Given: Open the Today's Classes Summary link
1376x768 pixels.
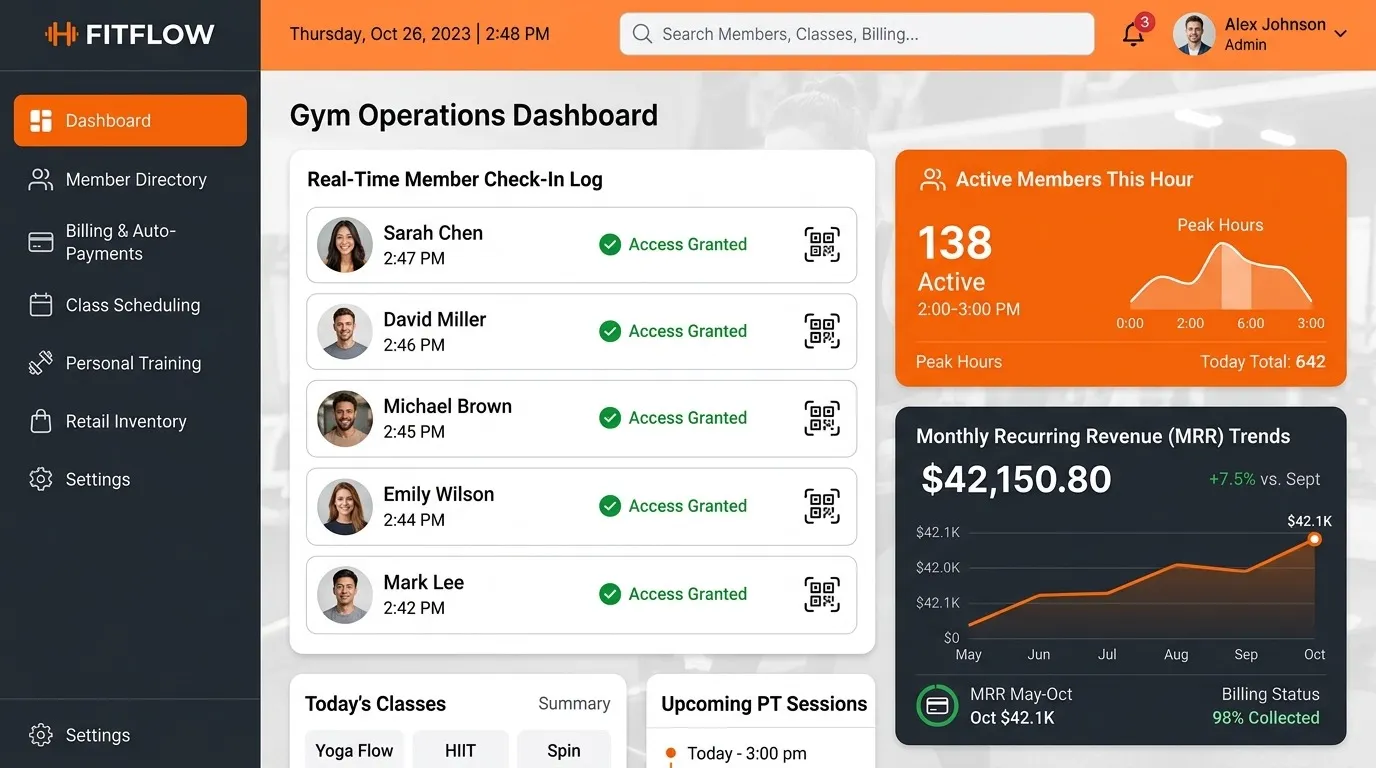Looking at the screenshot, I should coord(574,704).
